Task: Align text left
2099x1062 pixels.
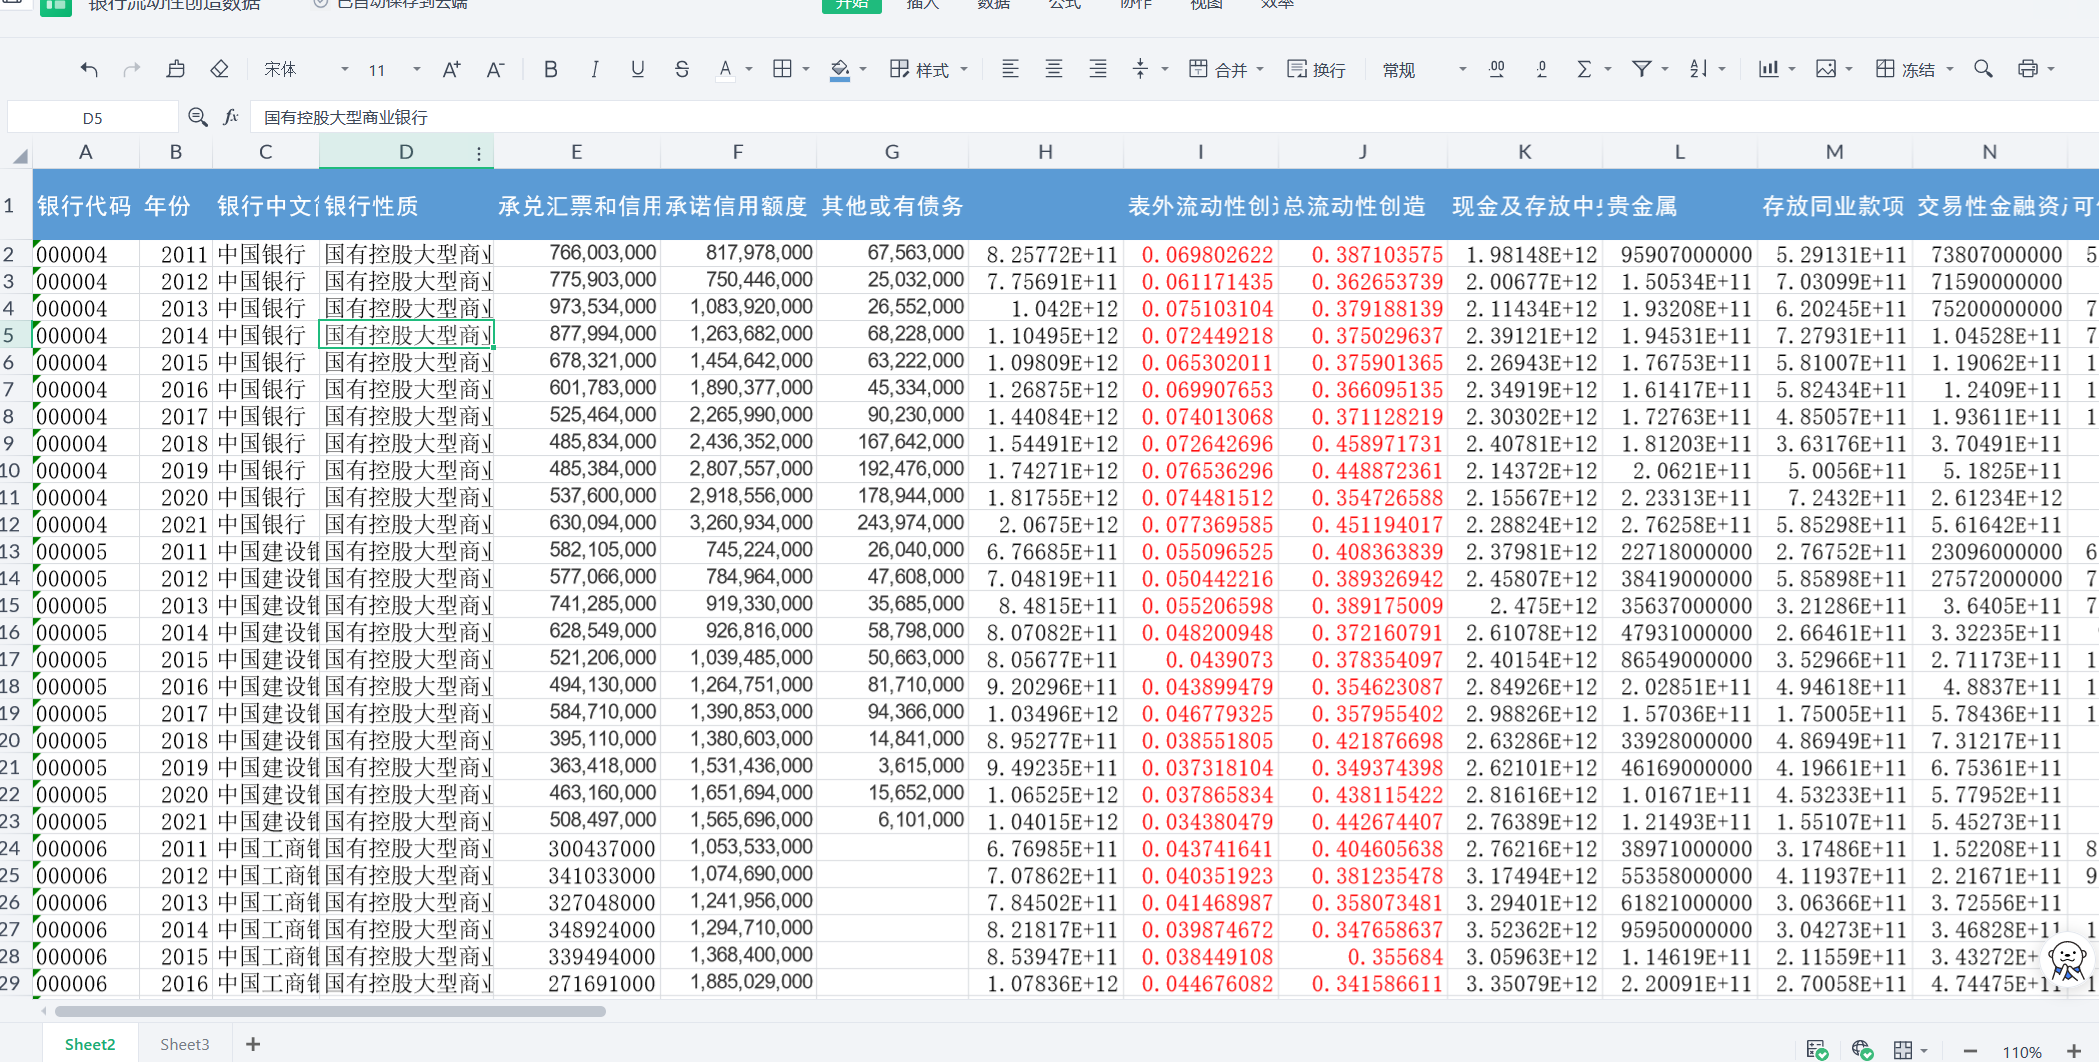Action: click(x=1010, y=69)
